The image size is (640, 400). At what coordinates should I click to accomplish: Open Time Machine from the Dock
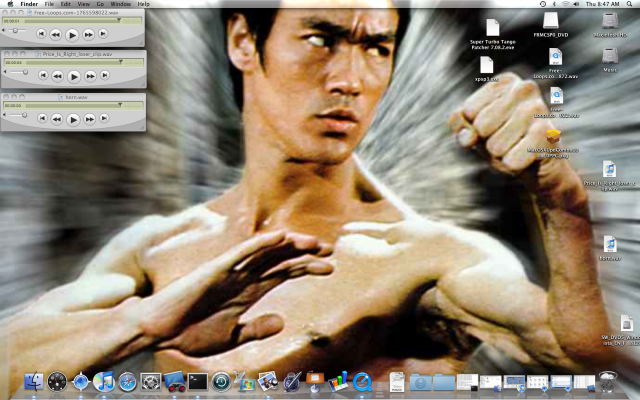[221, 382]
